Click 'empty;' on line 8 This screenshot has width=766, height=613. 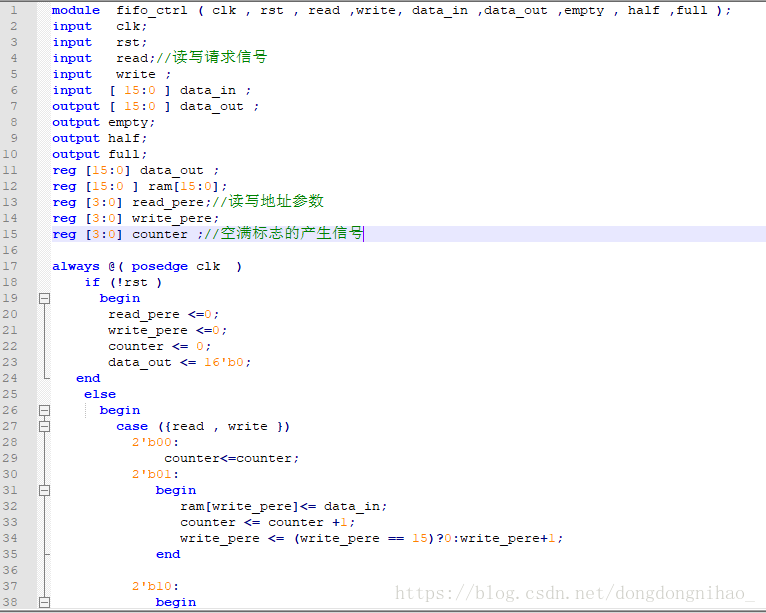click(131, 123)
